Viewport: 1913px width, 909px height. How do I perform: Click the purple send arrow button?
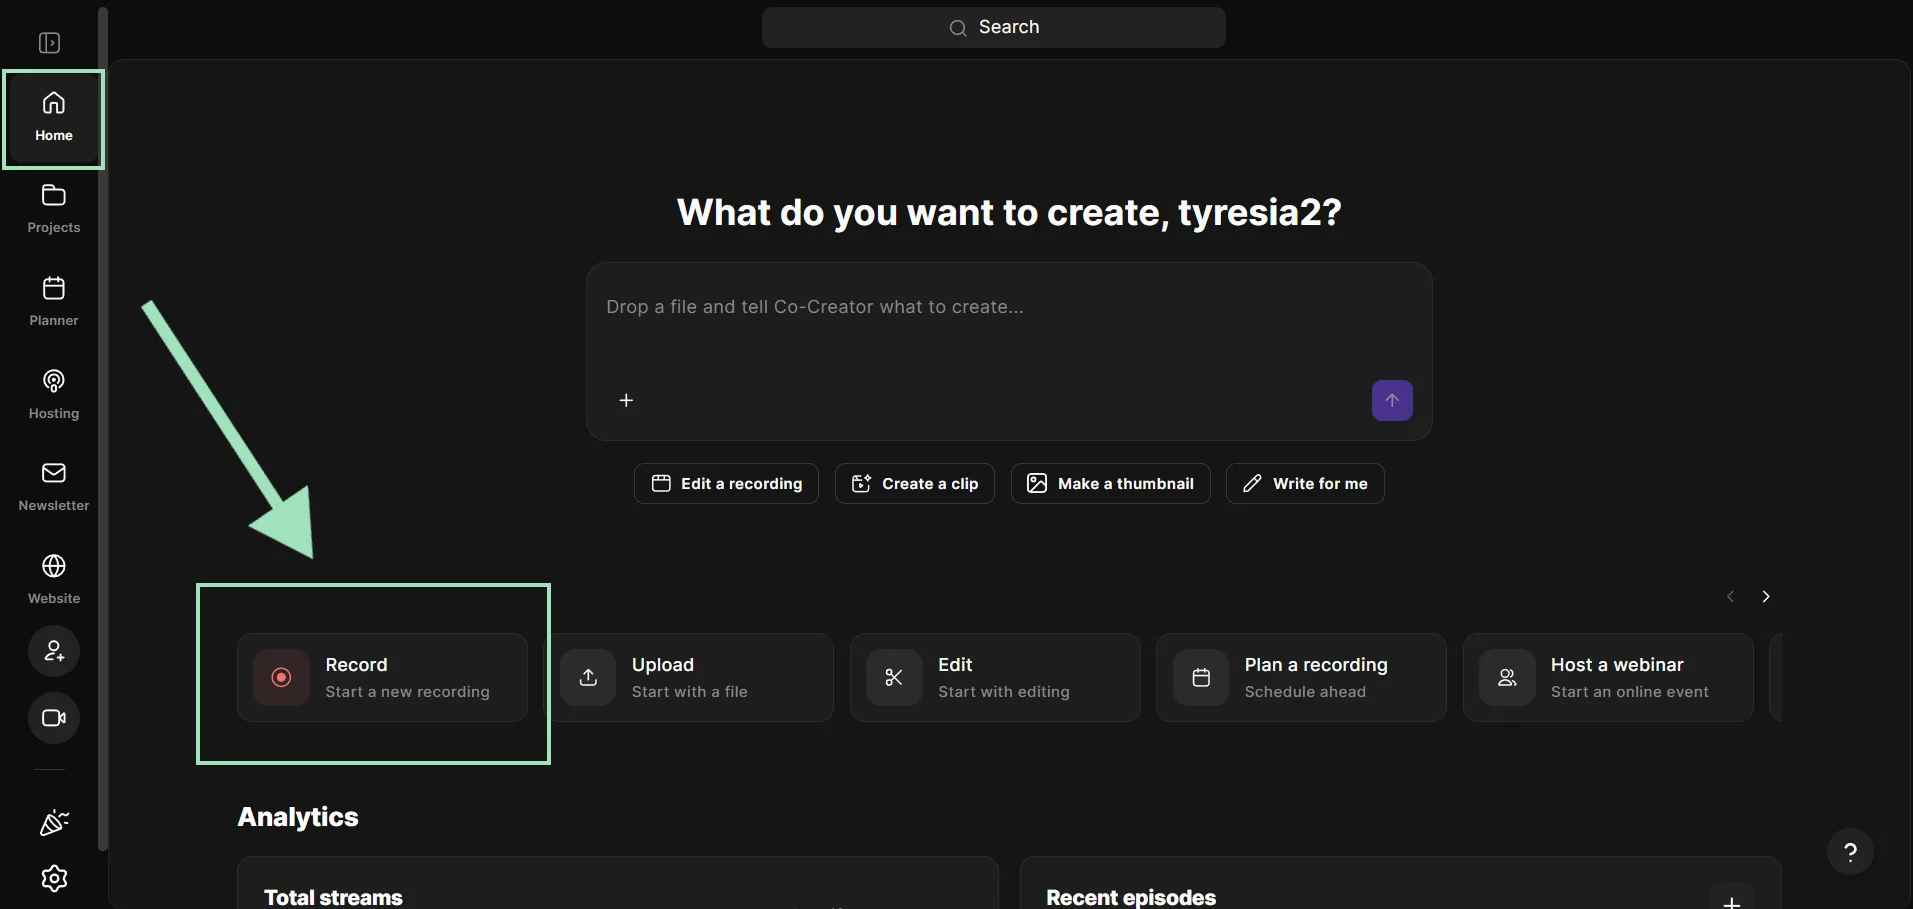pos(1392,400)
